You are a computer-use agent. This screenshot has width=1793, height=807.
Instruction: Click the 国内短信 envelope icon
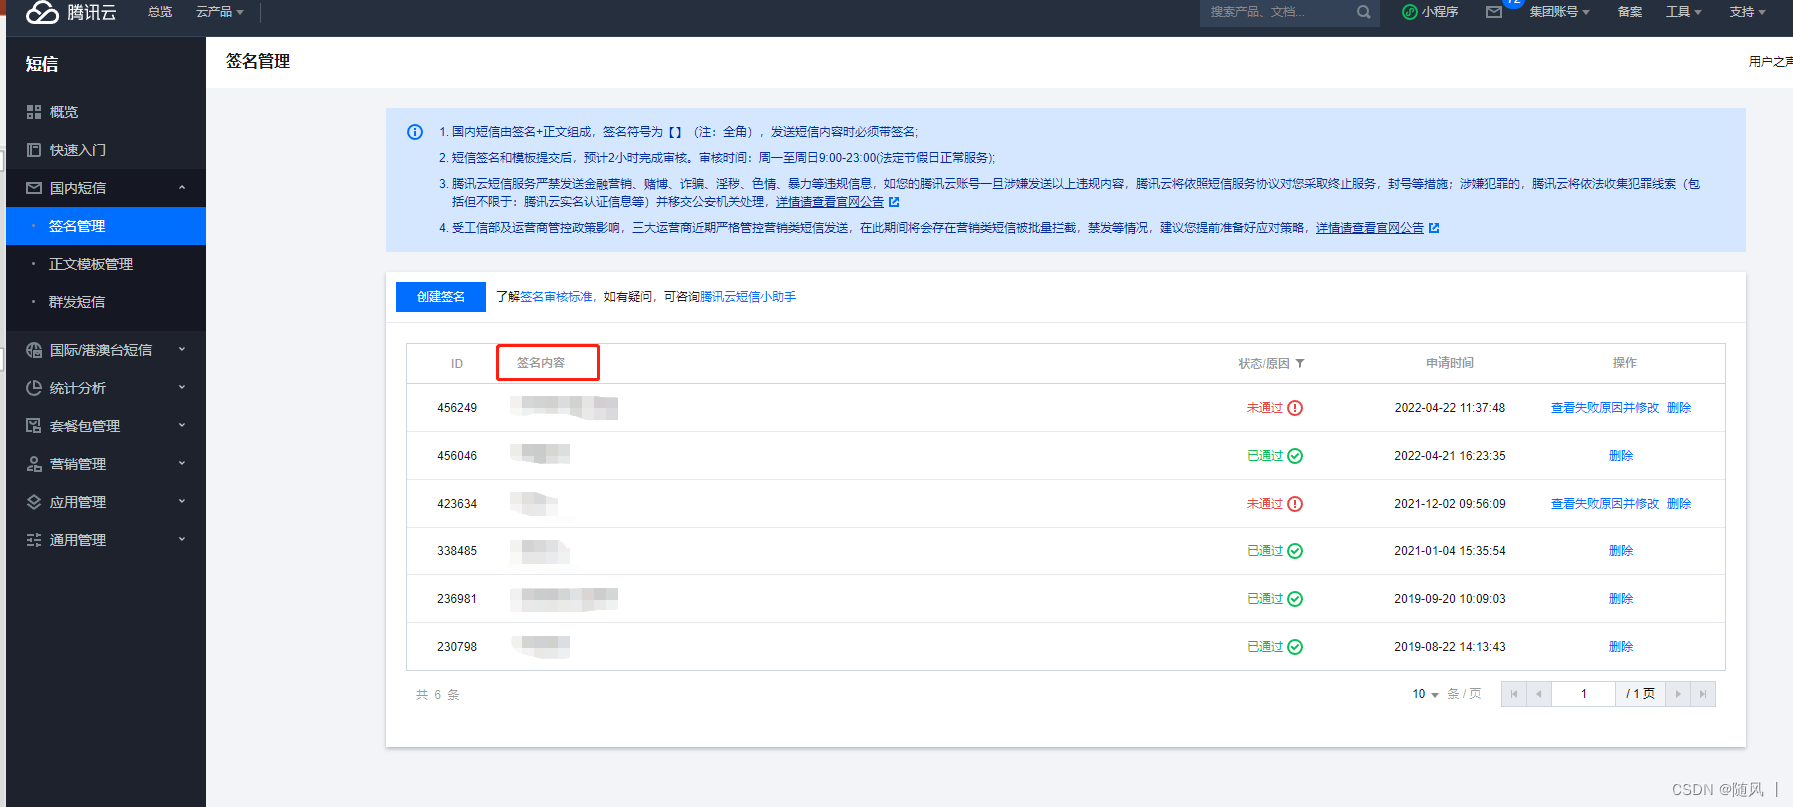tap(34, 188)
